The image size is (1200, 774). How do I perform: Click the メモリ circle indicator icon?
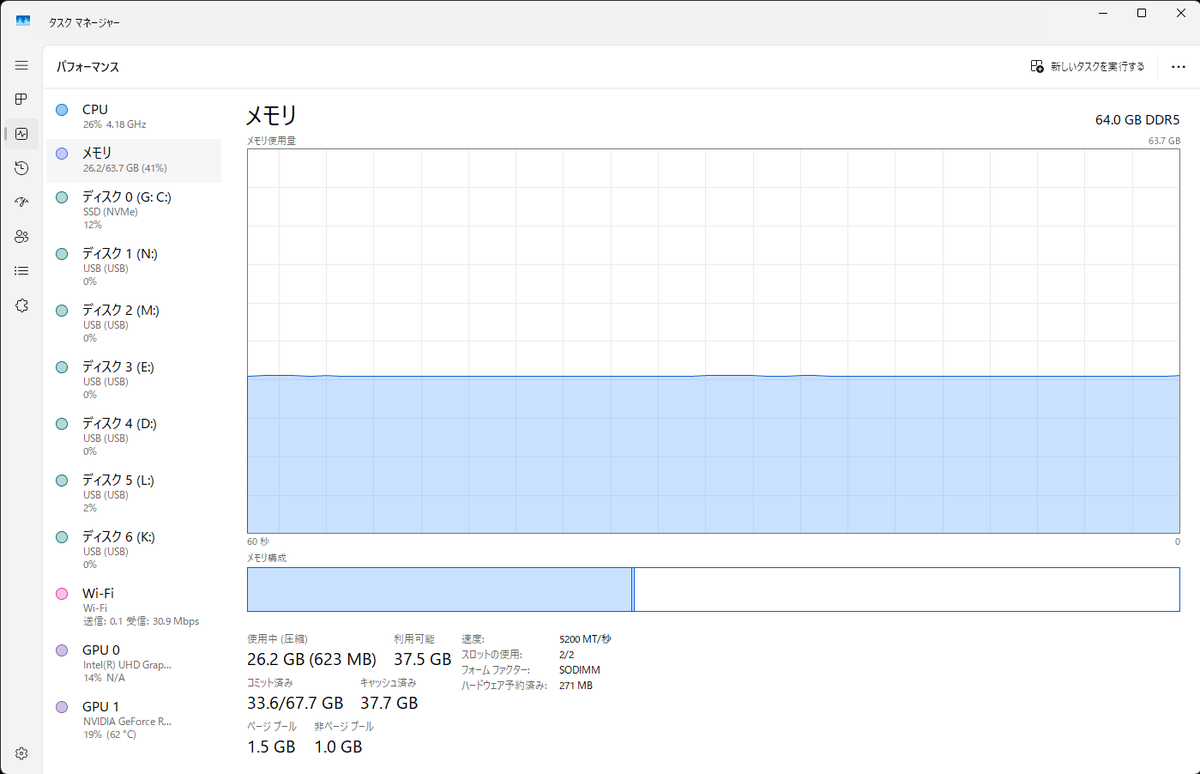coord(62,154)
